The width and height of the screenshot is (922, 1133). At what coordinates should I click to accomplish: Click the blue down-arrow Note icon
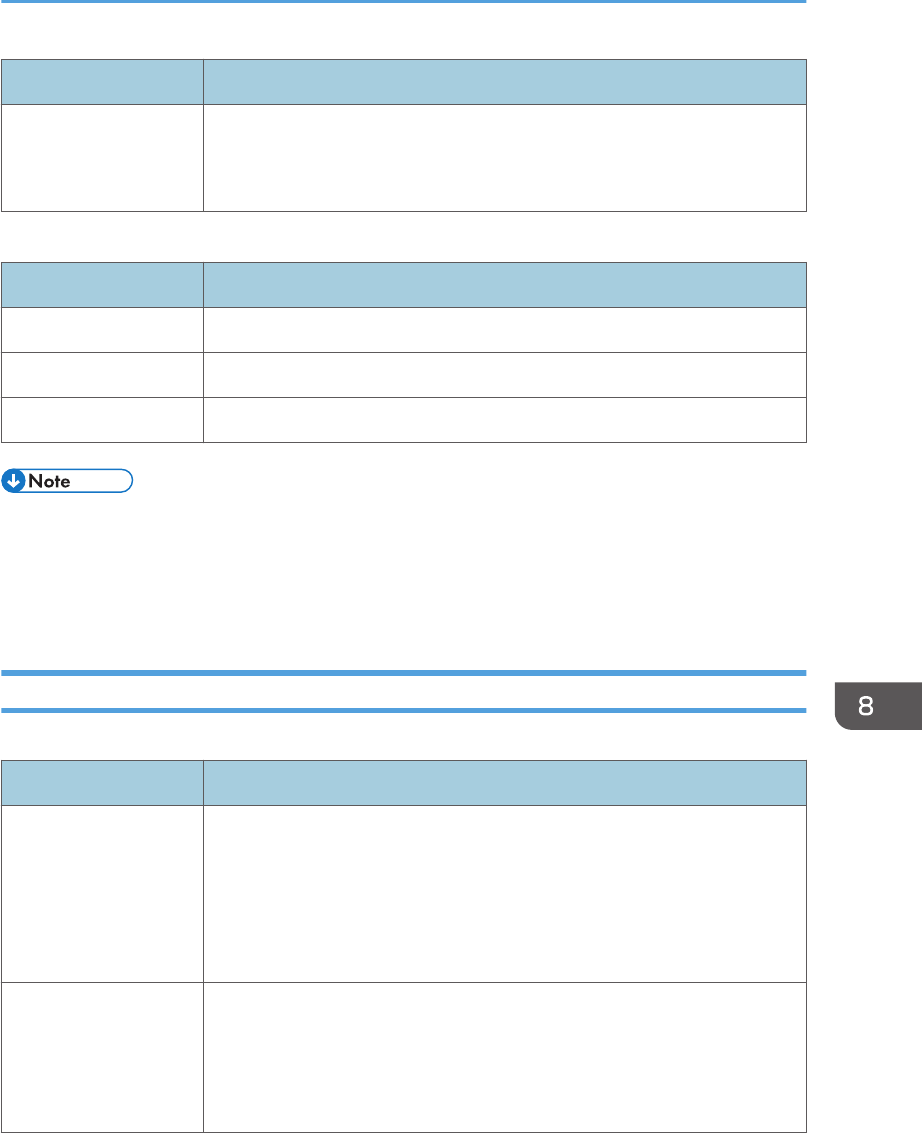click(x=13, y=481)
